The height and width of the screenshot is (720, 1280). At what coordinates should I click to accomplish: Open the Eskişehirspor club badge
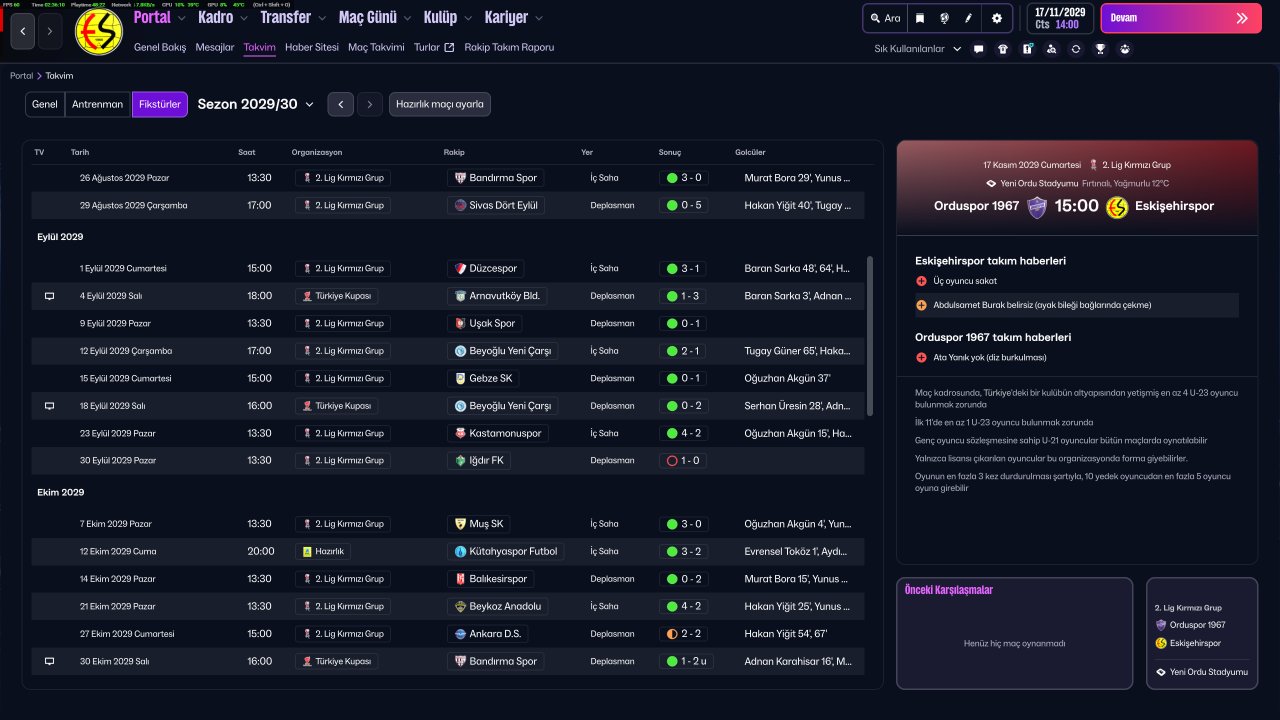point(99,32)
